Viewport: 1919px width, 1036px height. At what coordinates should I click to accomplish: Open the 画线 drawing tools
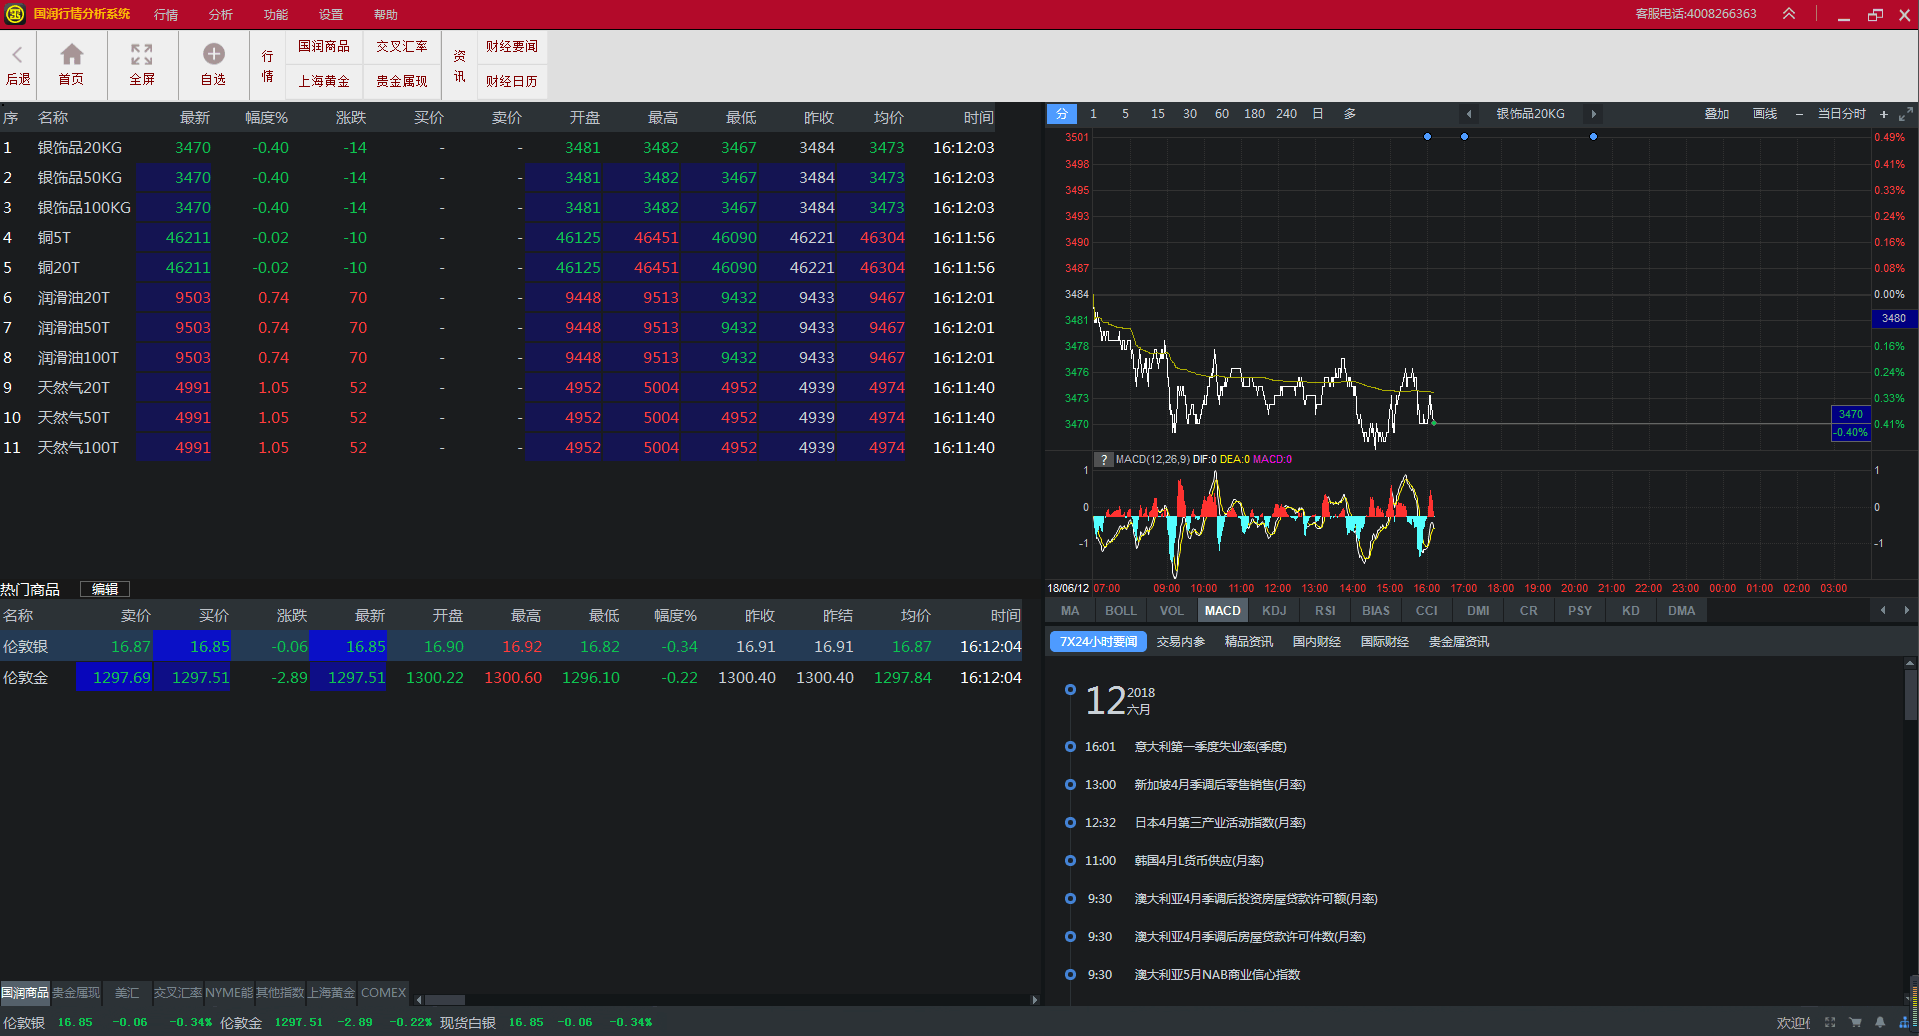[x=1765, y=114]
